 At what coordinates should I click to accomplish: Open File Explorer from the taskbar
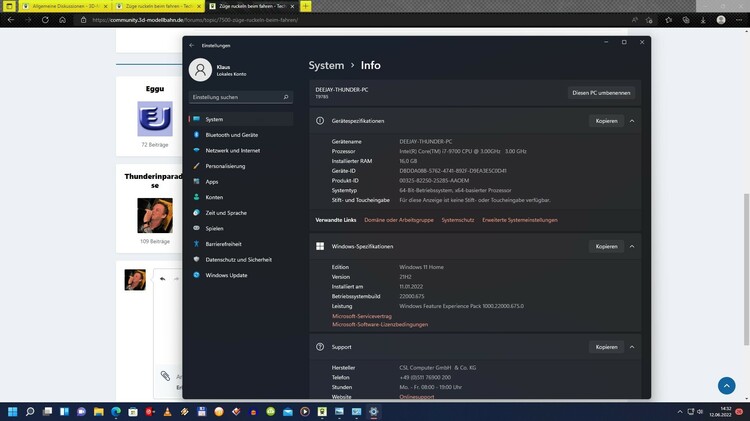[99, 411]
